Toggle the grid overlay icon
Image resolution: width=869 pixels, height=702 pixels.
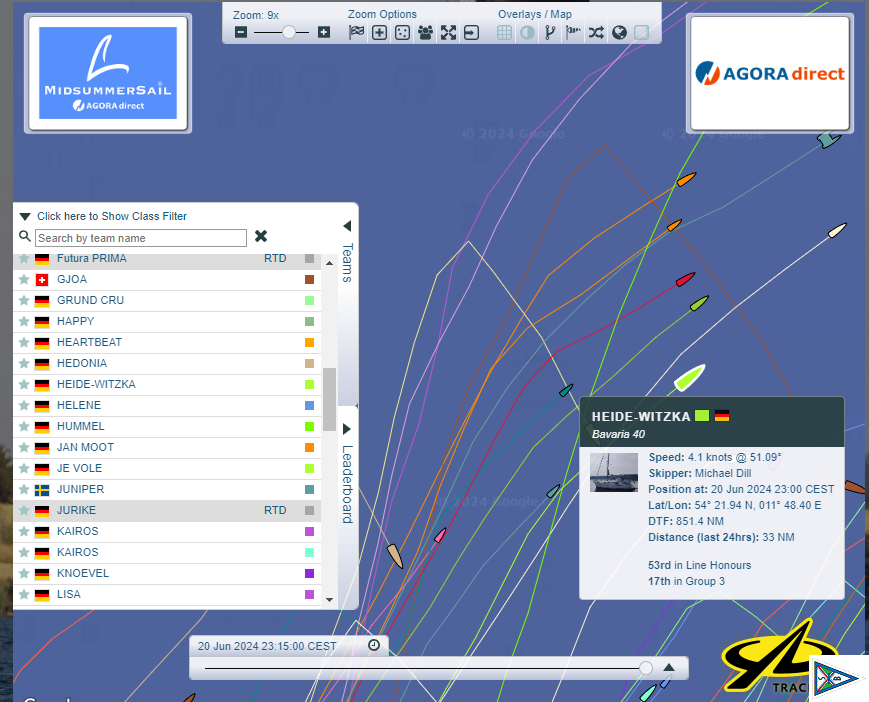pyautogui.click(x=505, y=32)
